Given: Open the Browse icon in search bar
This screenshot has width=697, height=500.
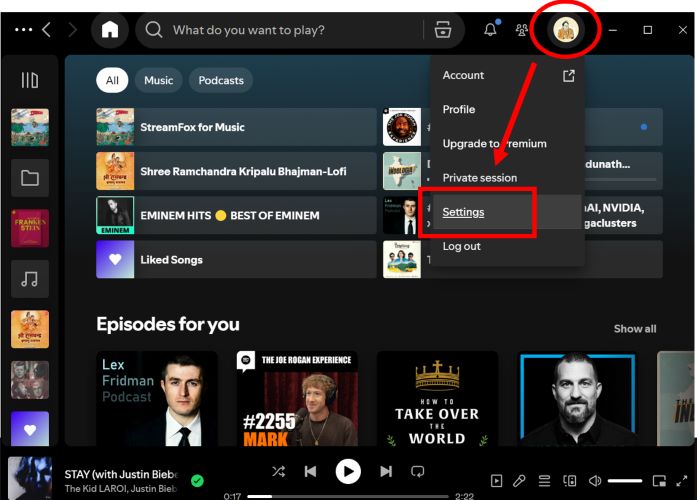Looking at the screenshot, I should (x=443, y=30).
